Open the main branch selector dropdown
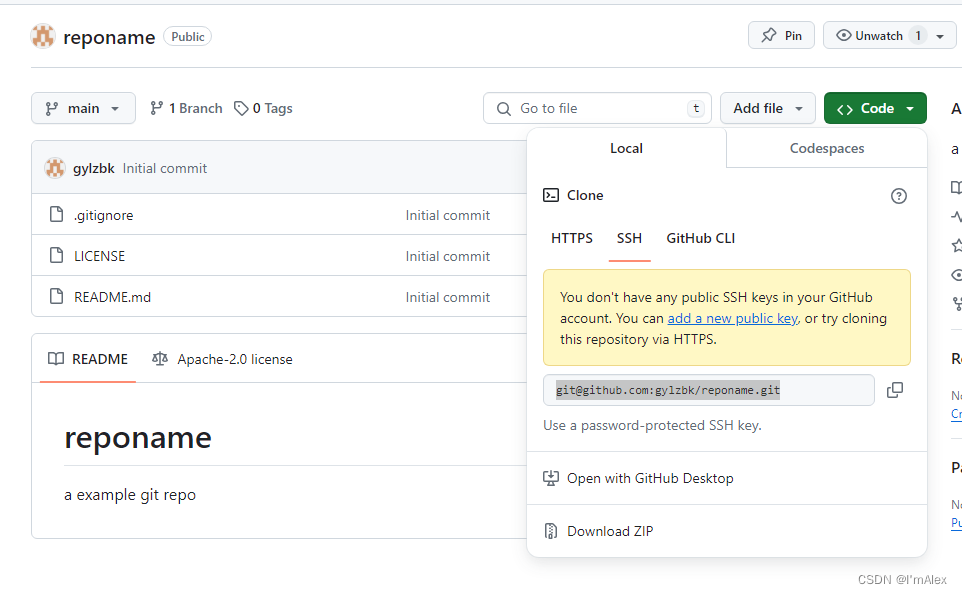 [83, 109]
